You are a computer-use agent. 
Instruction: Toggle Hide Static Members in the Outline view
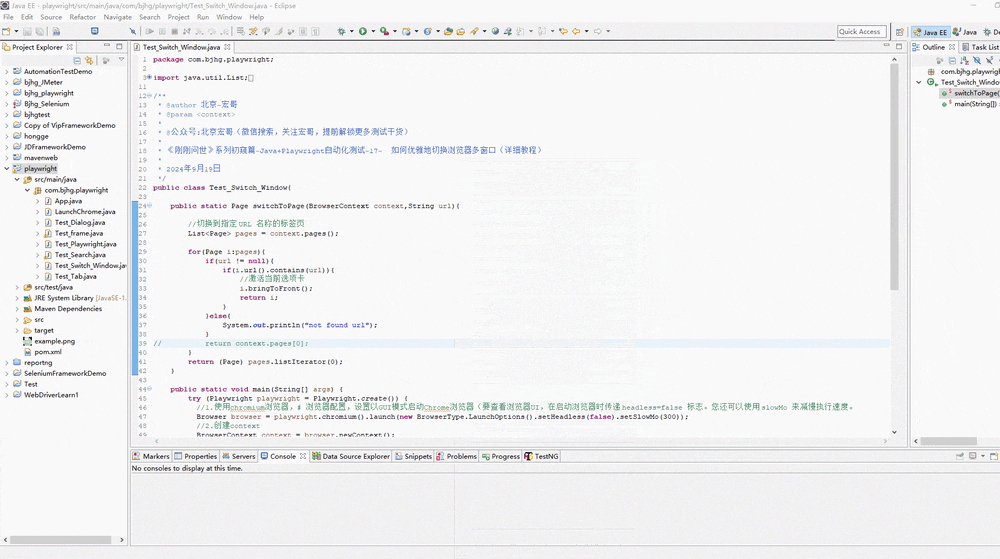(989, 61)
